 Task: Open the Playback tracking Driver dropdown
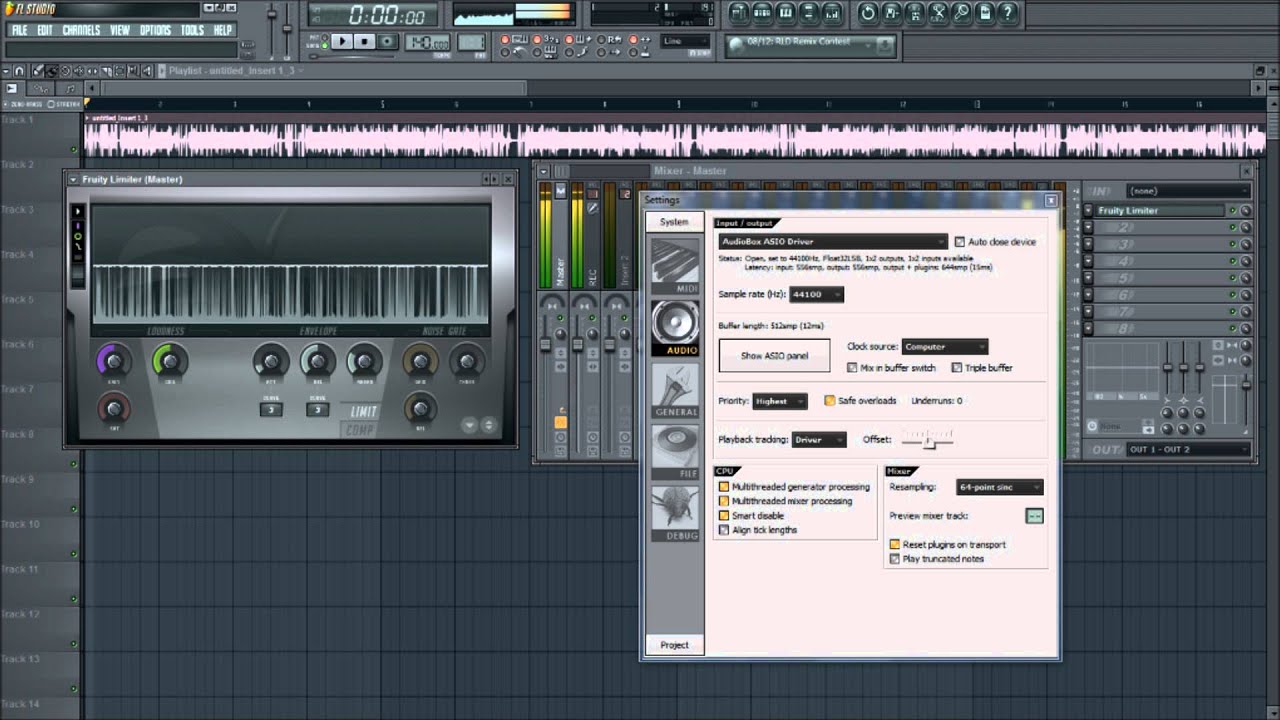[x=819, y=440]
